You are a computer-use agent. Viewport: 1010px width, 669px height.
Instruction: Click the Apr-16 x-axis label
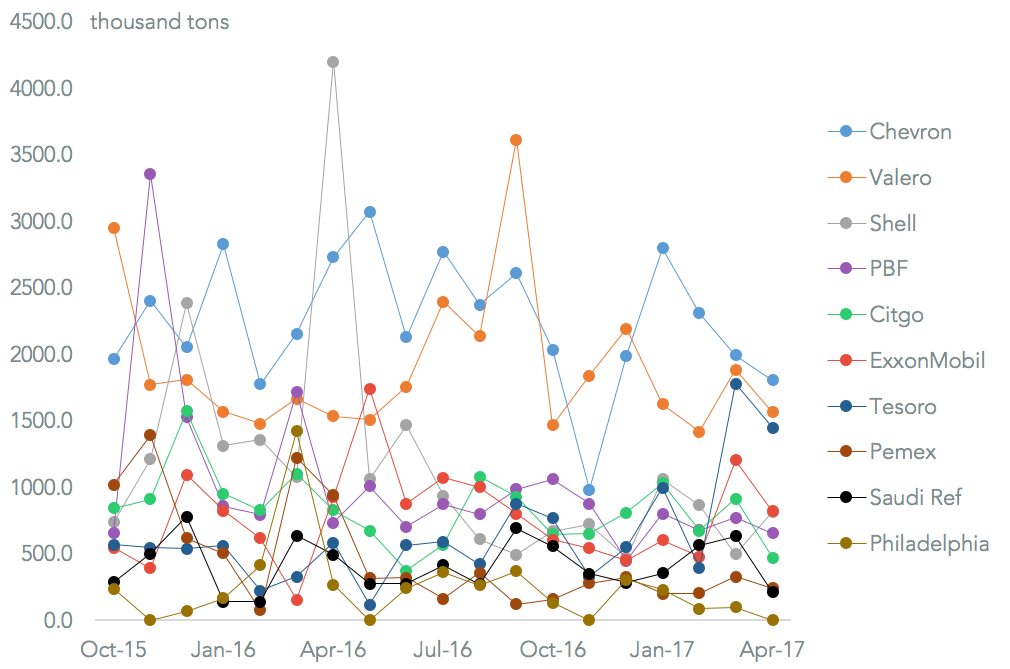[x=333, y=649]
